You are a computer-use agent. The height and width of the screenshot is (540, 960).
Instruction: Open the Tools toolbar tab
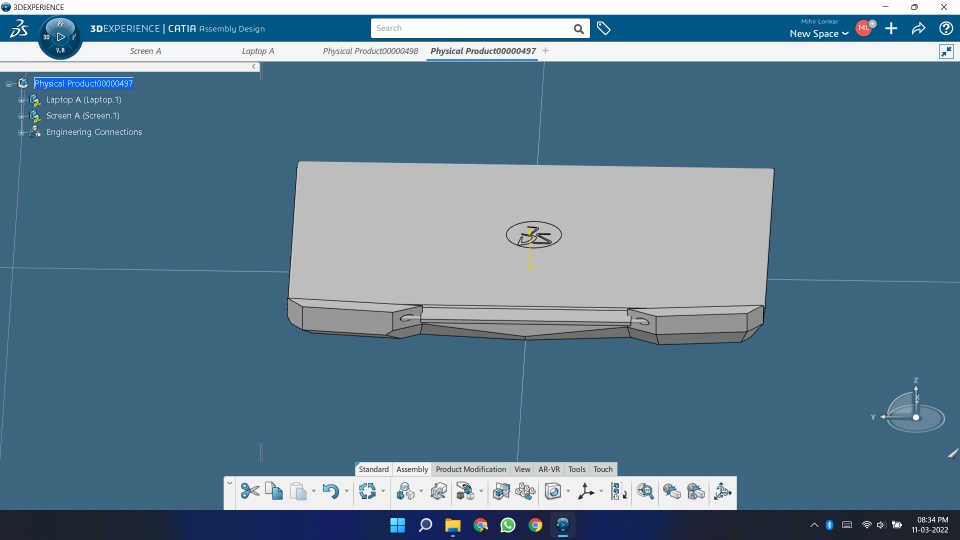pos(577,469)
